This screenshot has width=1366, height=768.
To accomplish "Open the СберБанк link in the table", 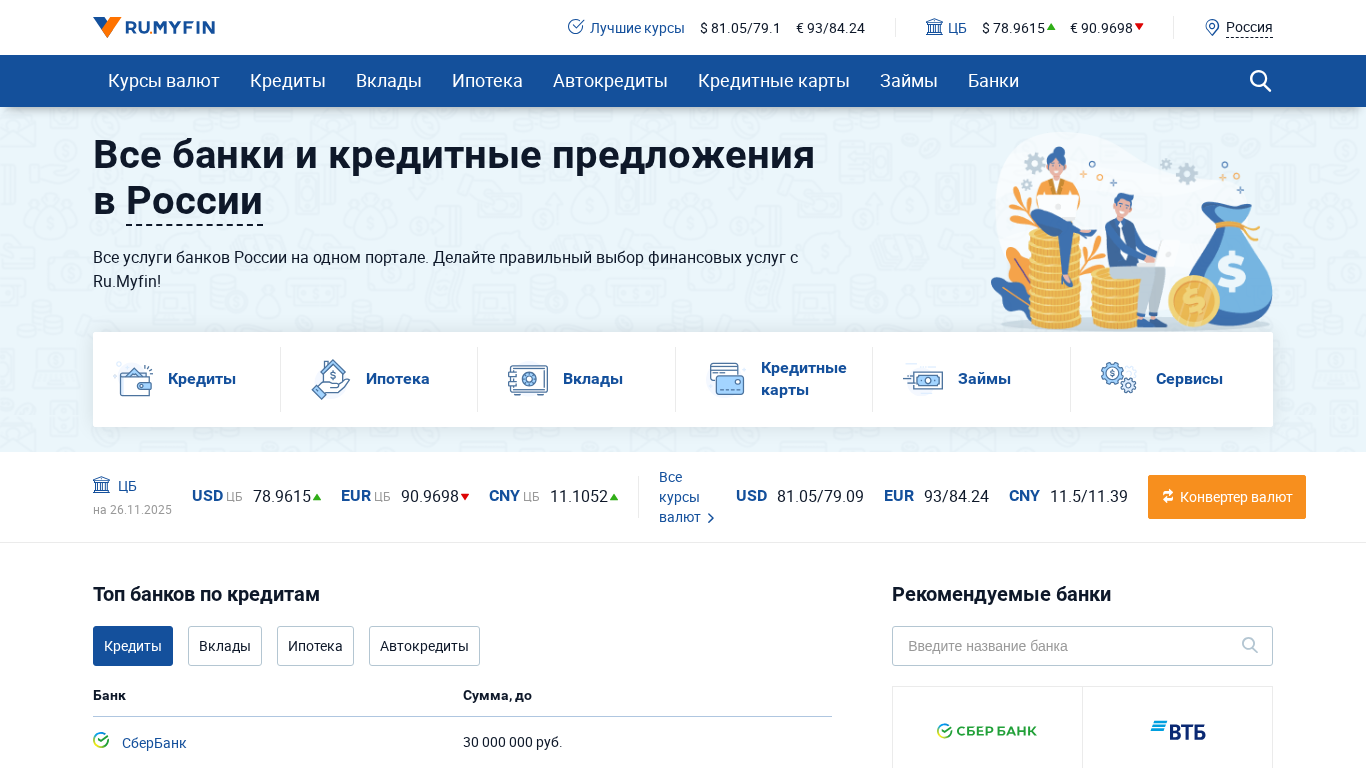I will 154,743.
